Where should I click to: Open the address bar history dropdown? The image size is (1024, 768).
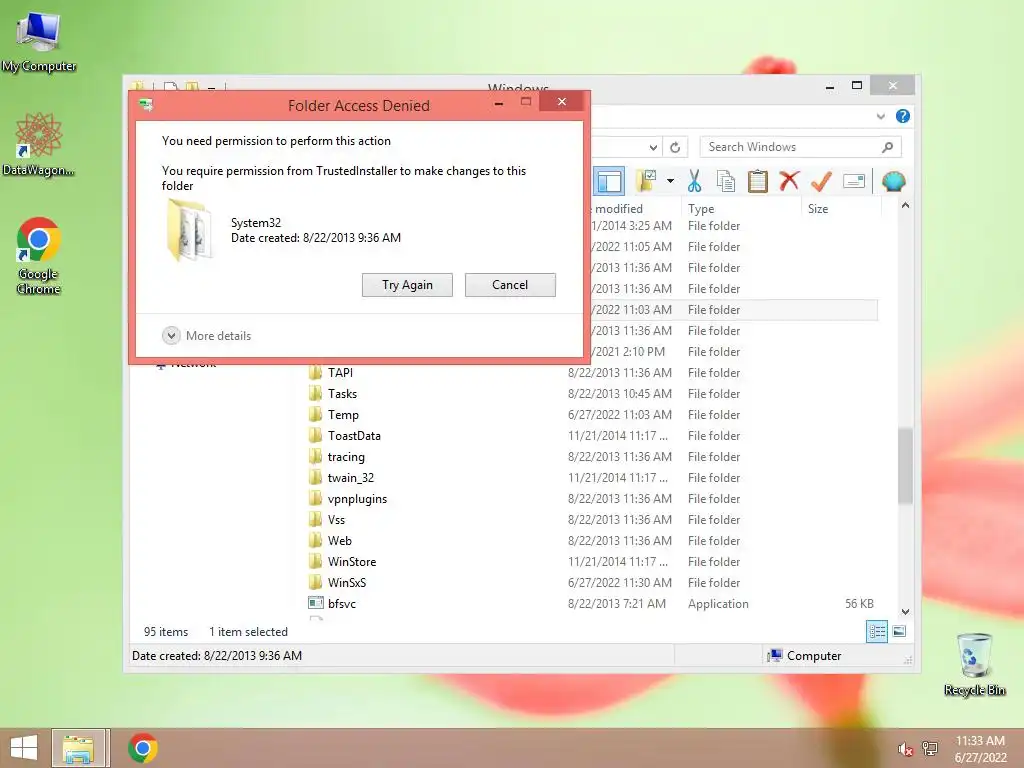[653, 148]
